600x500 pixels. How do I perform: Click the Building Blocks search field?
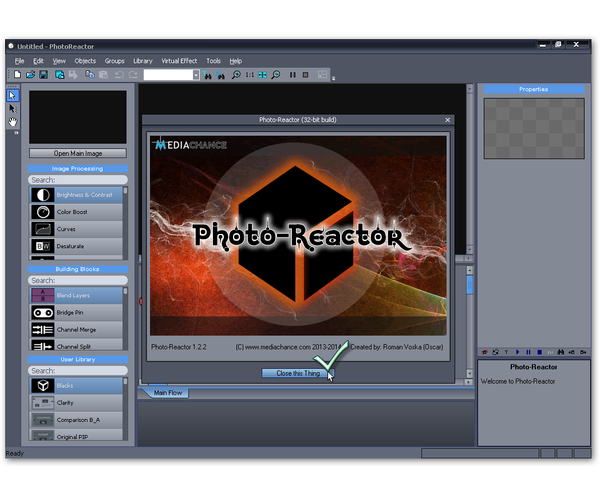(x=78, y=280)
